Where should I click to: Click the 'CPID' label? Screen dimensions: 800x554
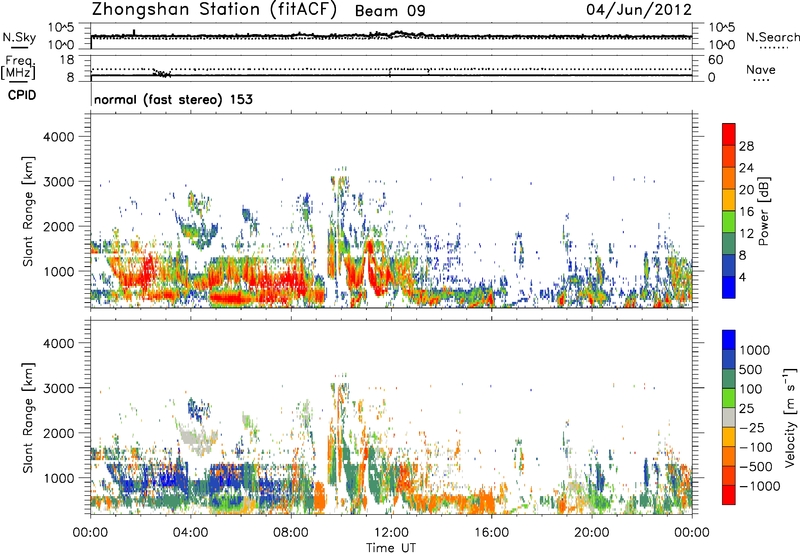coord(22,95)
